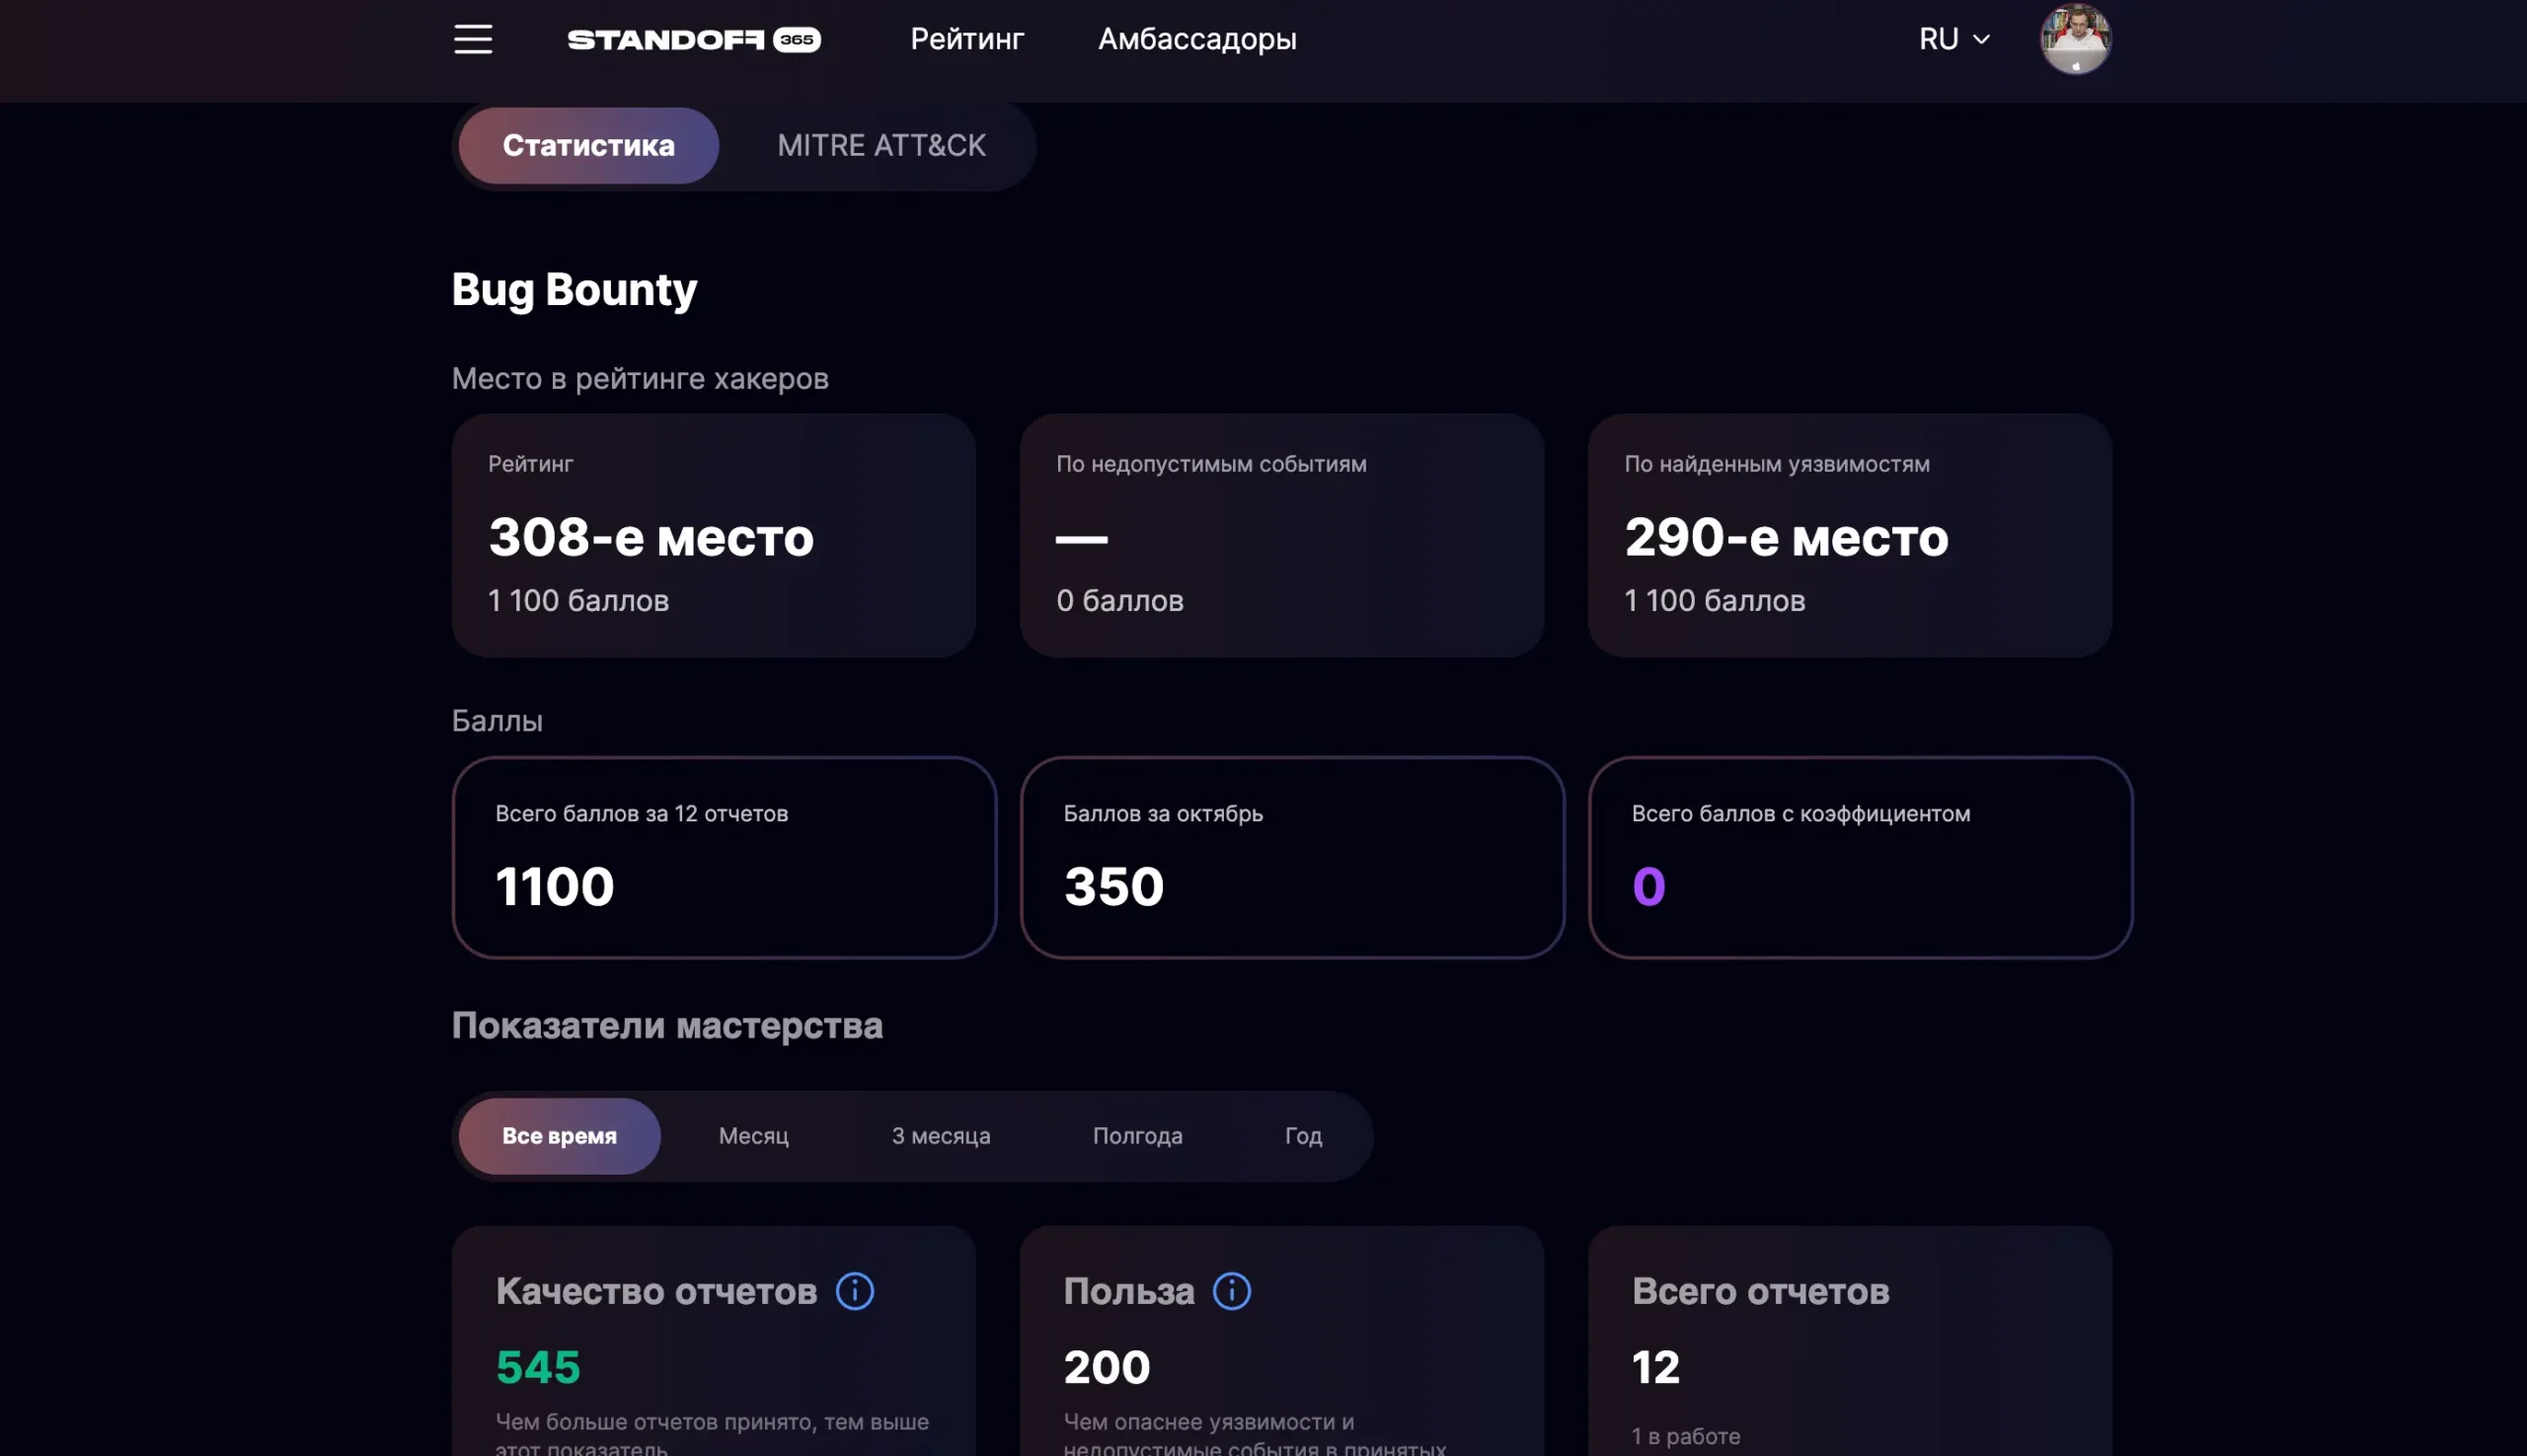Select the Год period filter
Viewport: 2527px width, 1456px height.
(x=1303, y=1136)
